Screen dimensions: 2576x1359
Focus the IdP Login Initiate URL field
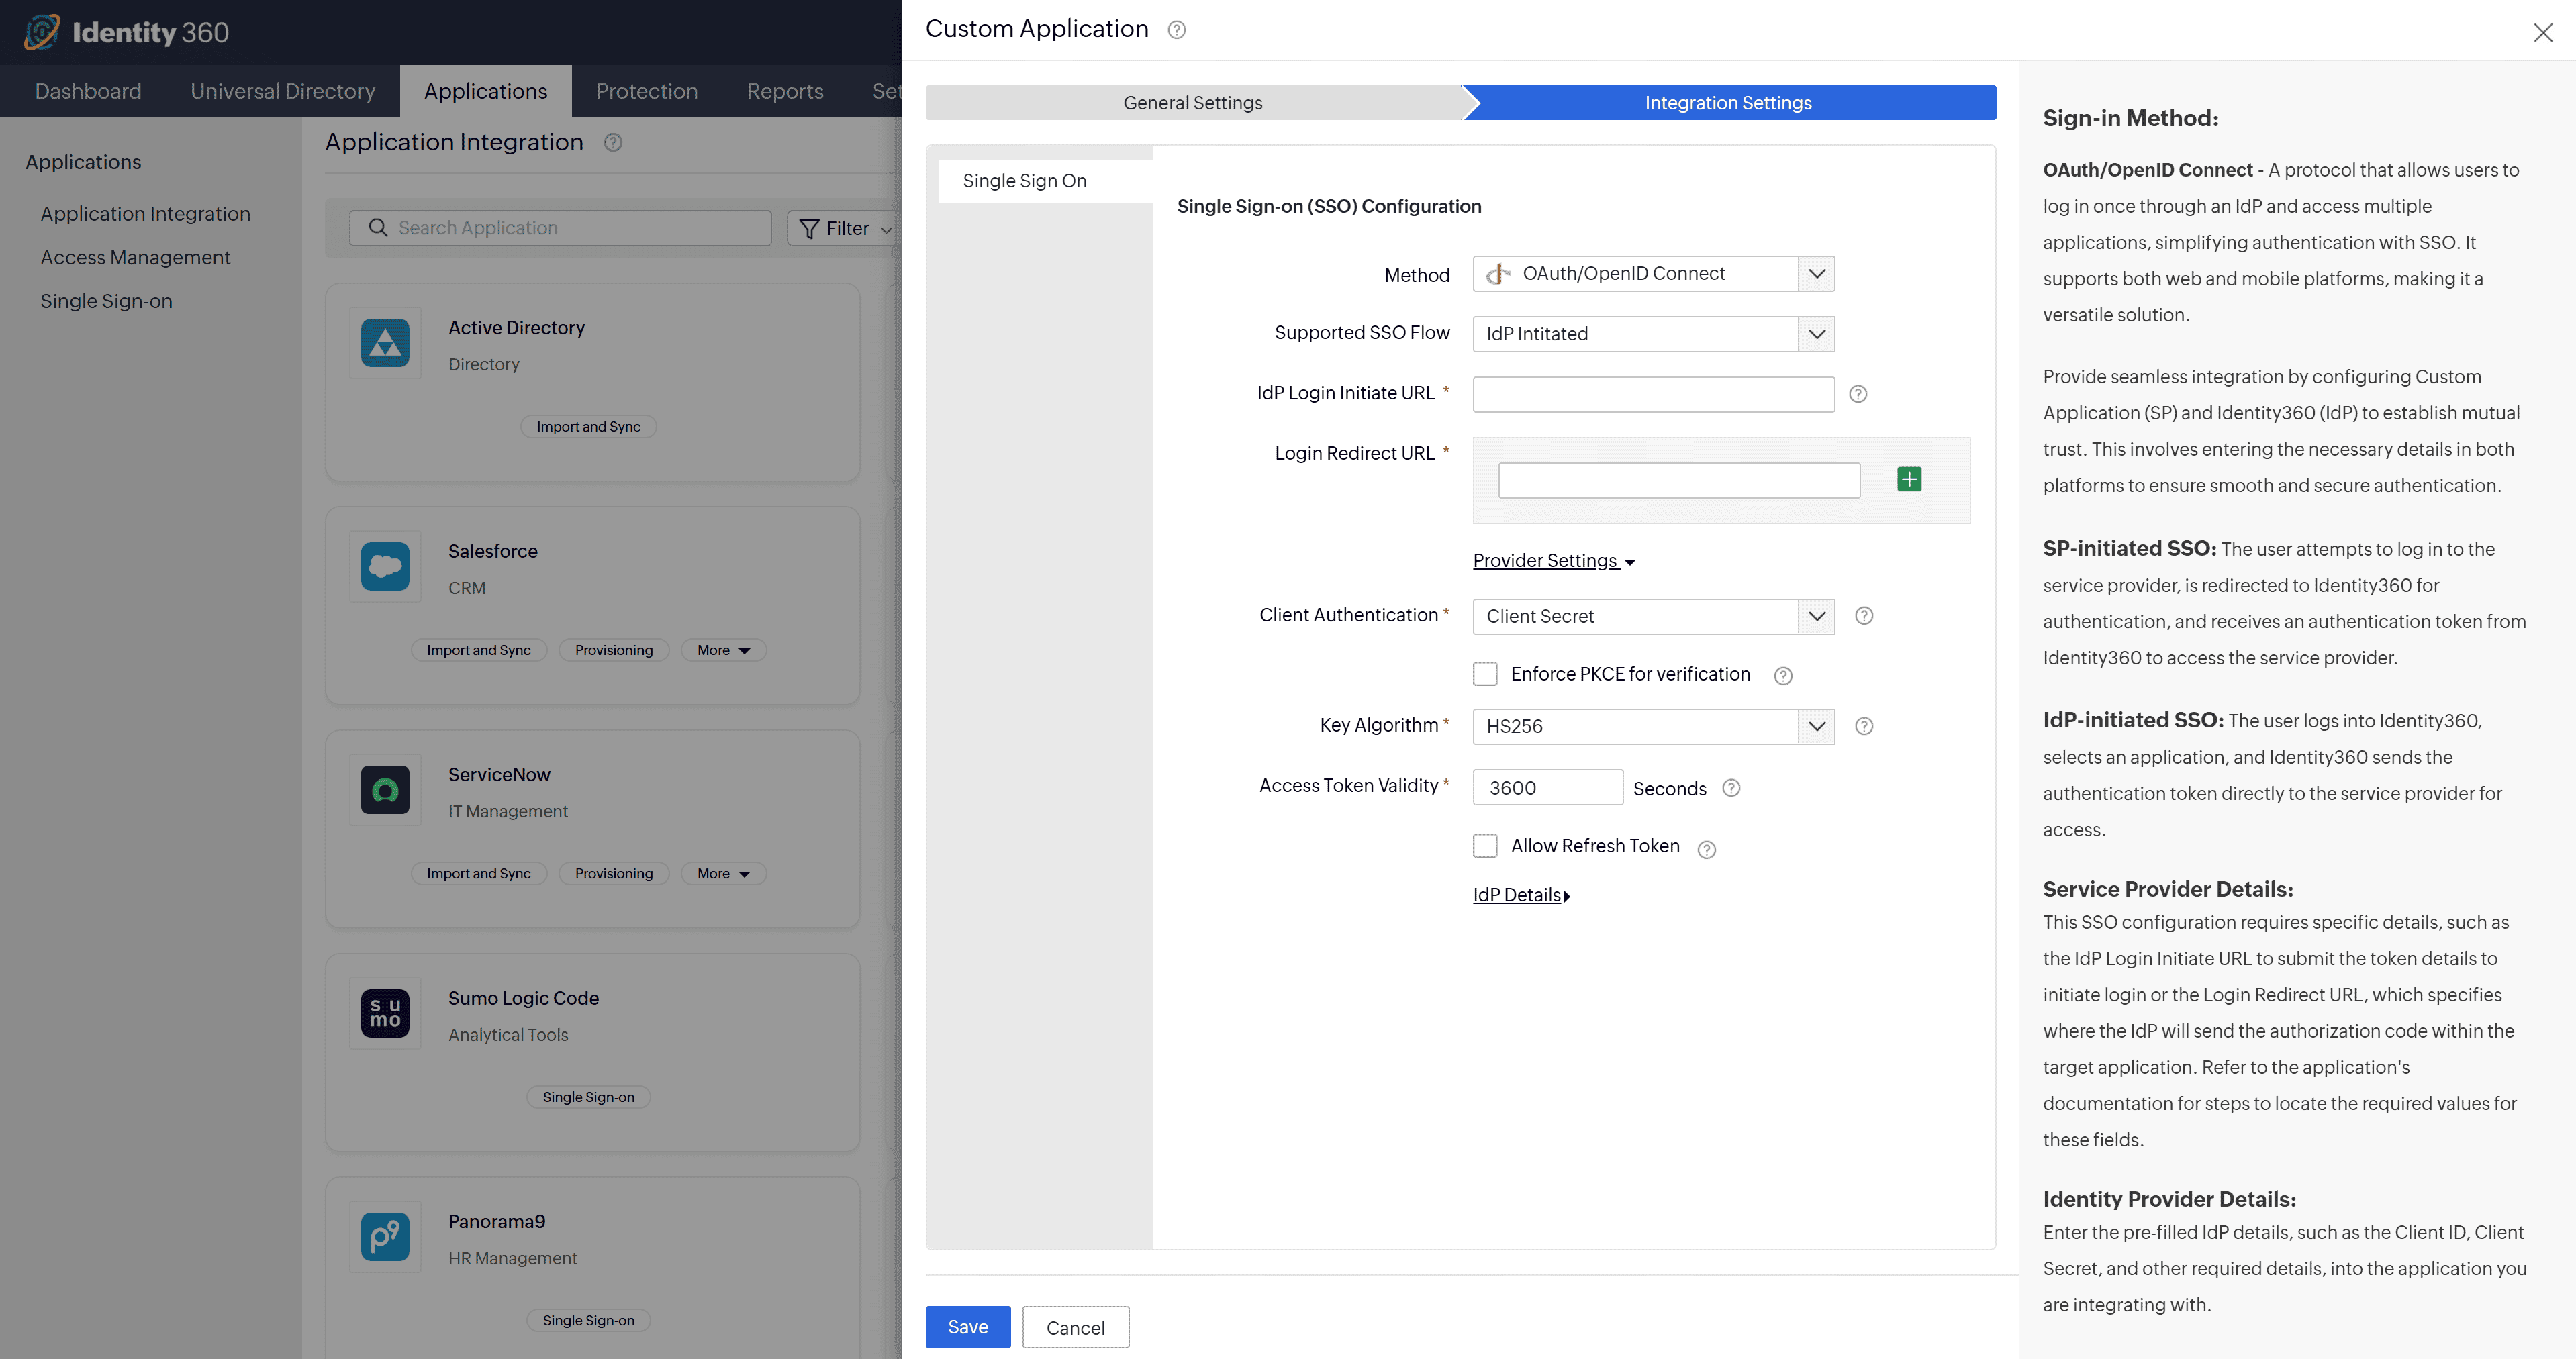[x=1653, y=394]
